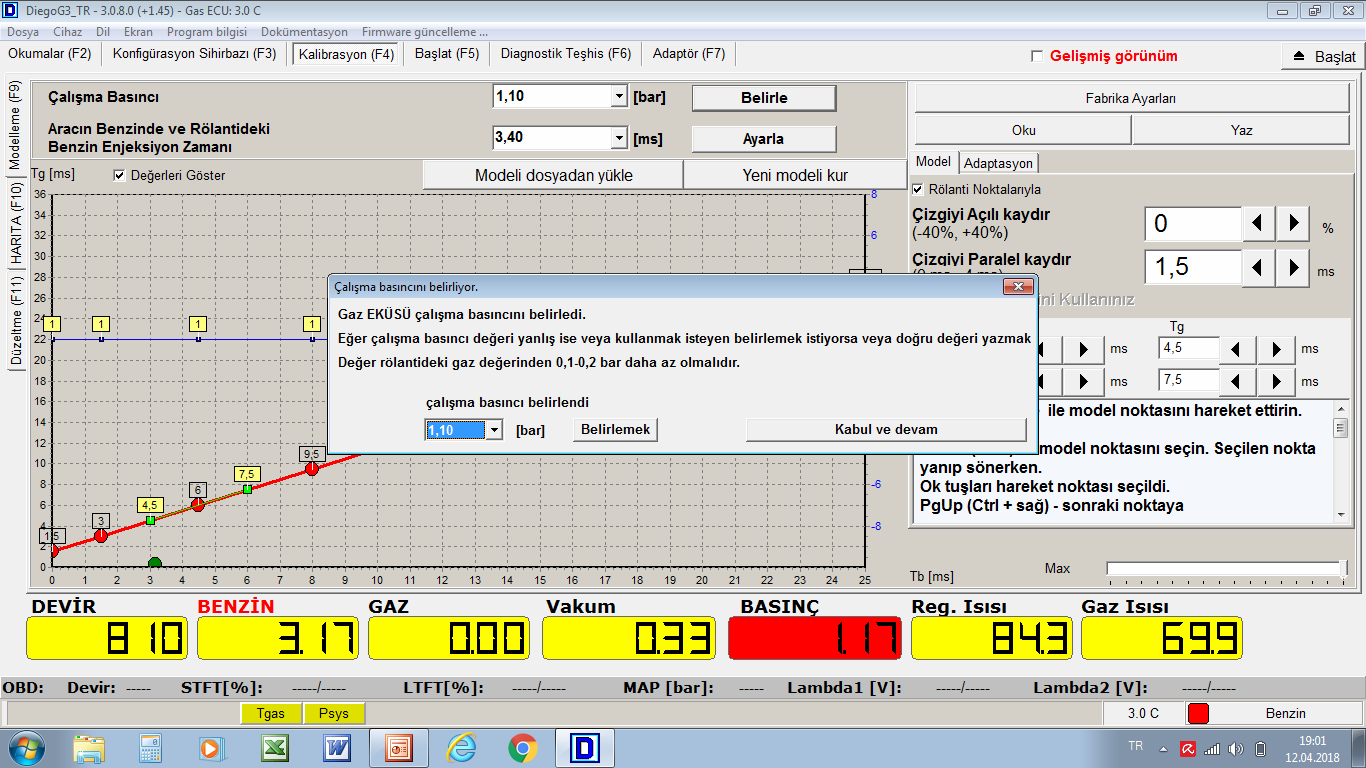Open Internet Explorer from taskbar
This screenshot has height=768, width=1366.
(461, 748)
